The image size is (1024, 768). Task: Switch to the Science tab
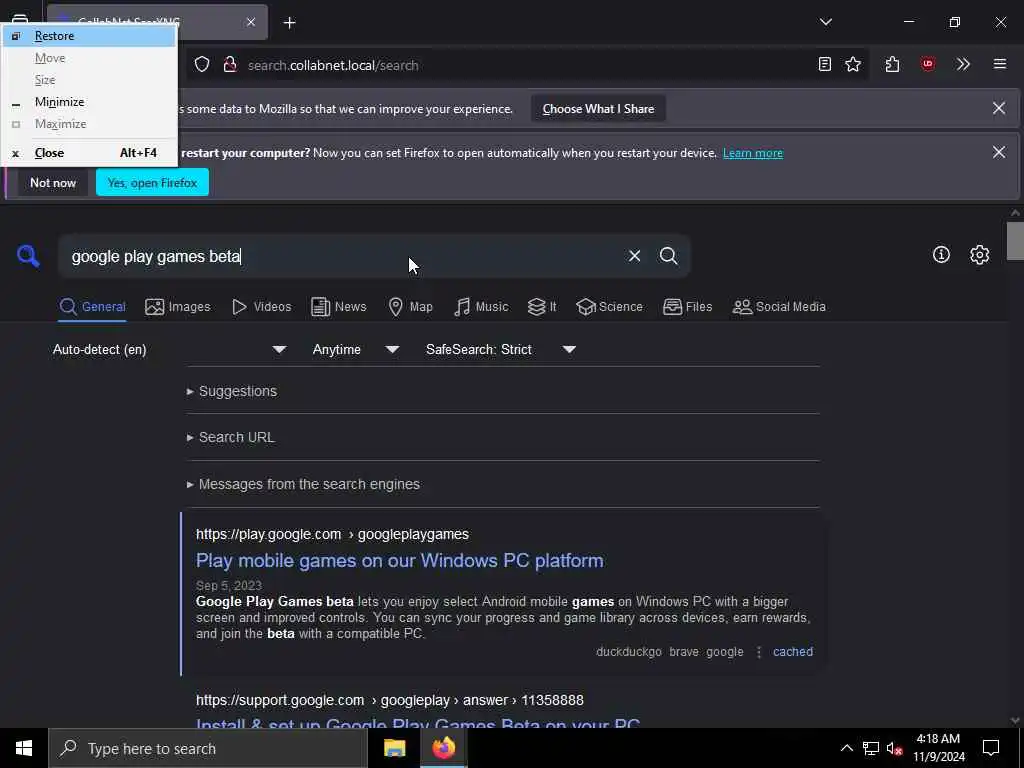tap(609, 307)
